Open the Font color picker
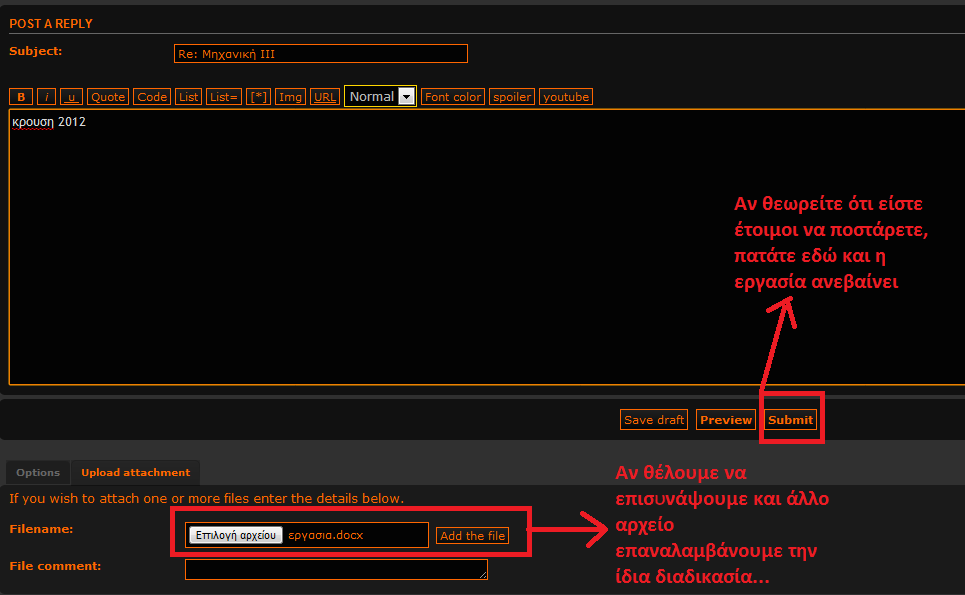965x595 pixels. pos(453,97)
